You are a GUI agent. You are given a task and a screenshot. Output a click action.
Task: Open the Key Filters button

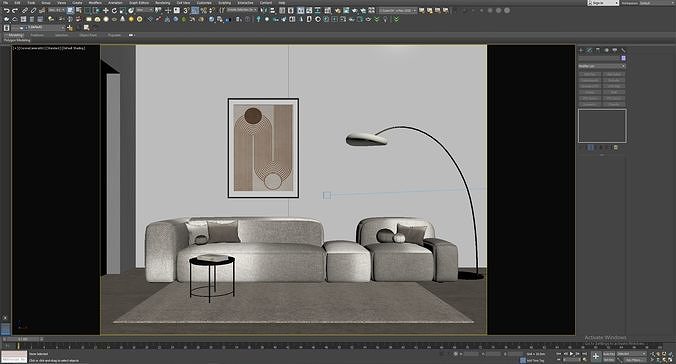click(635, 360)
